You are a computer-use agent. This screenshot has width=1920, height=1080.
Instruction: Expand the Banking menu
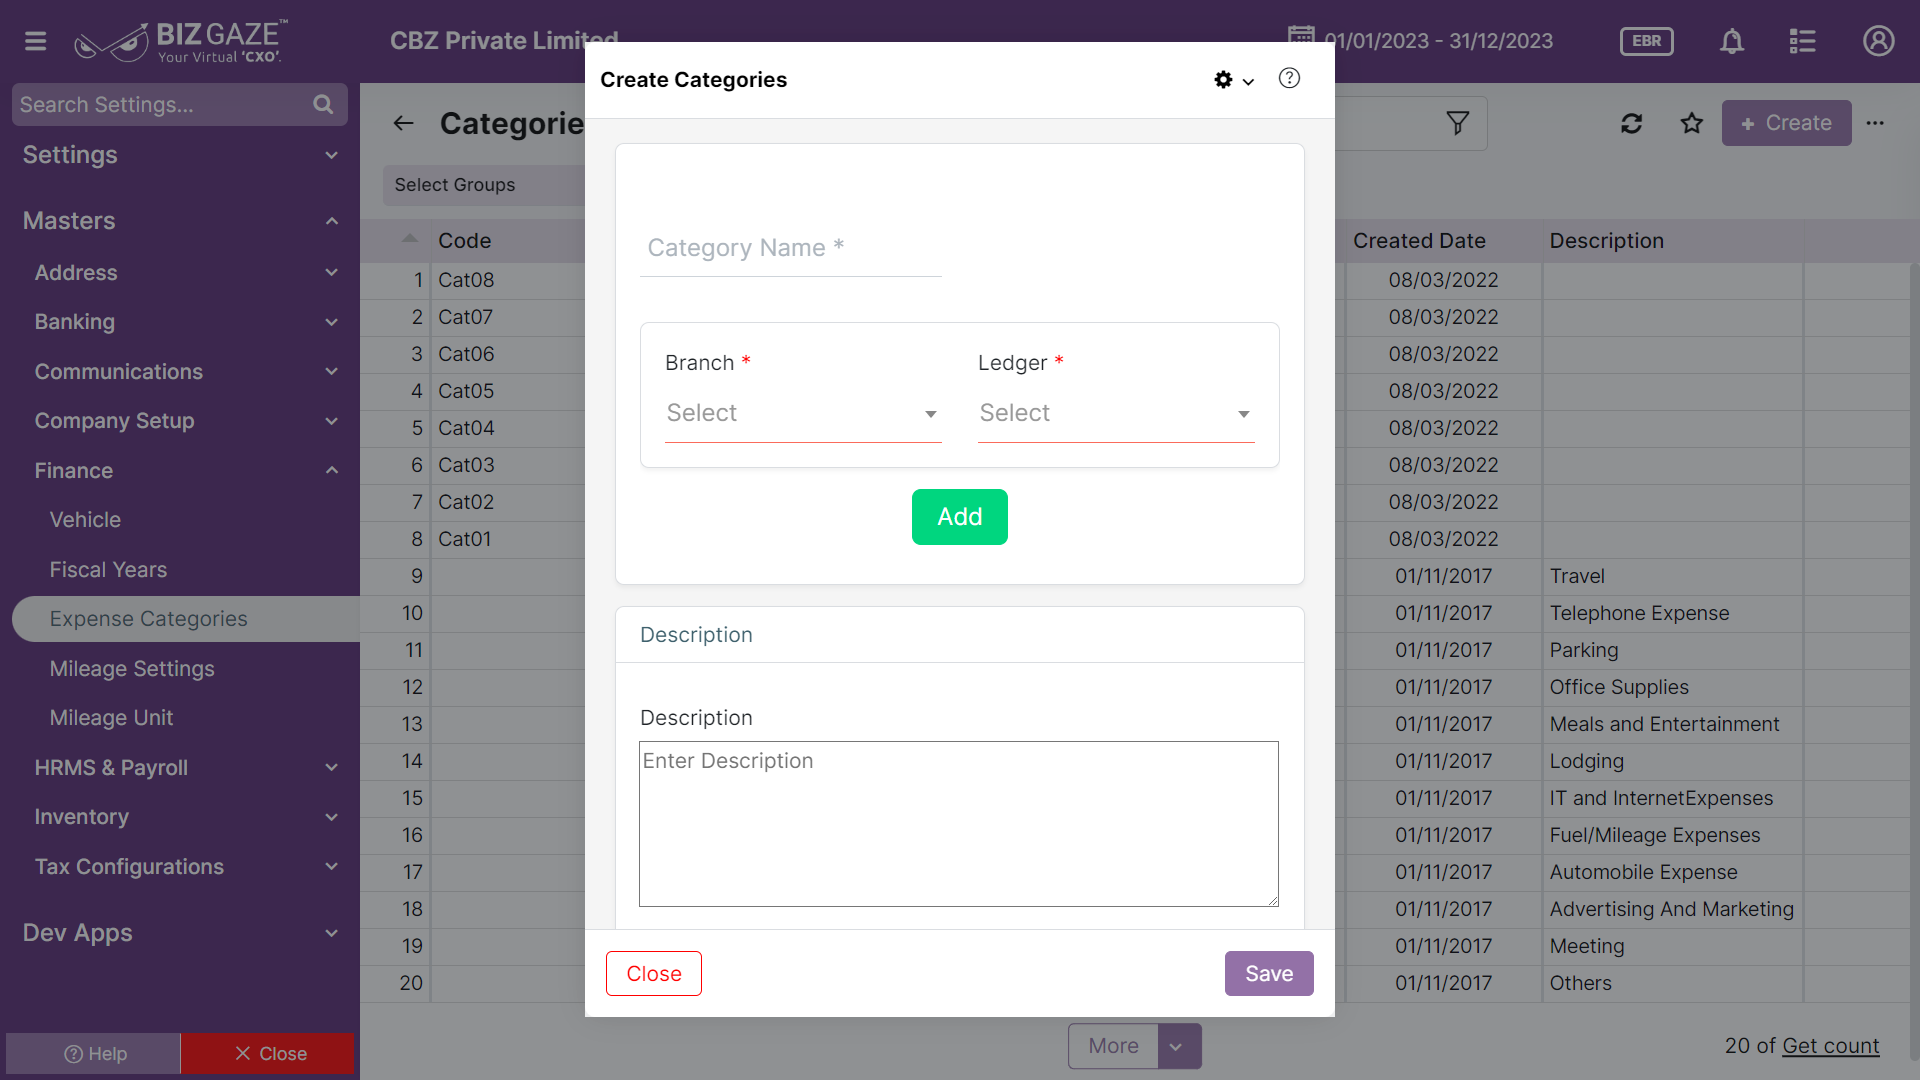coord(332,322)
